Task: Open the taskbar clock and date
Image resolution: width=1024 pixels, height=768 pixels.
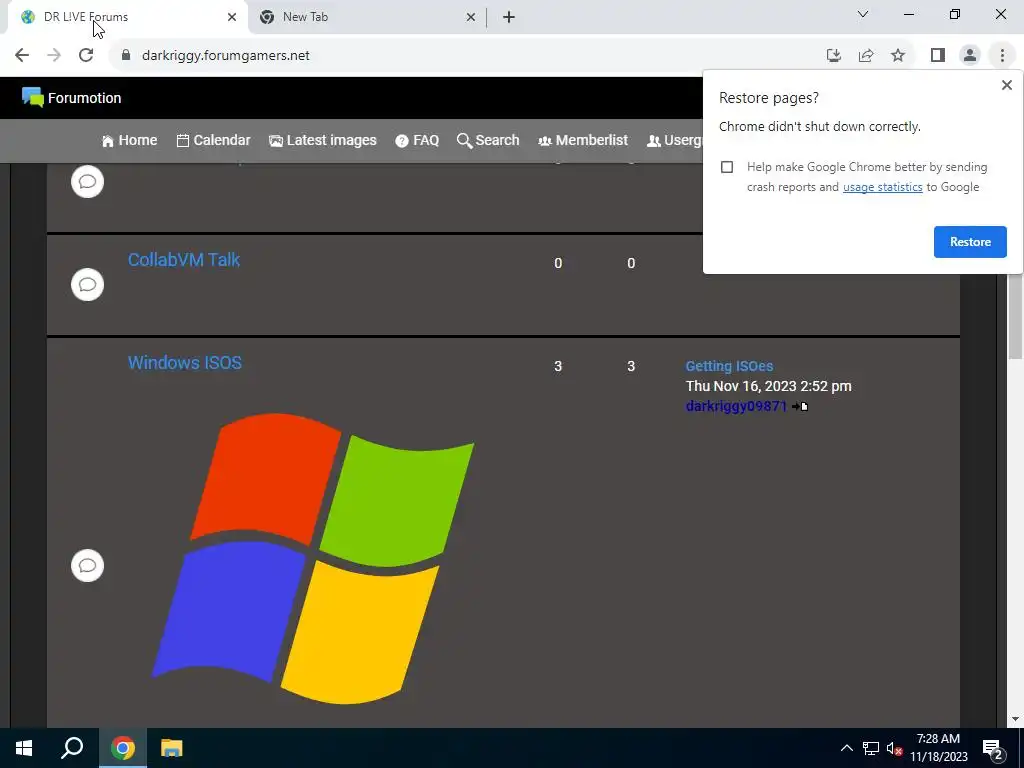Action: tap(938, 748)
